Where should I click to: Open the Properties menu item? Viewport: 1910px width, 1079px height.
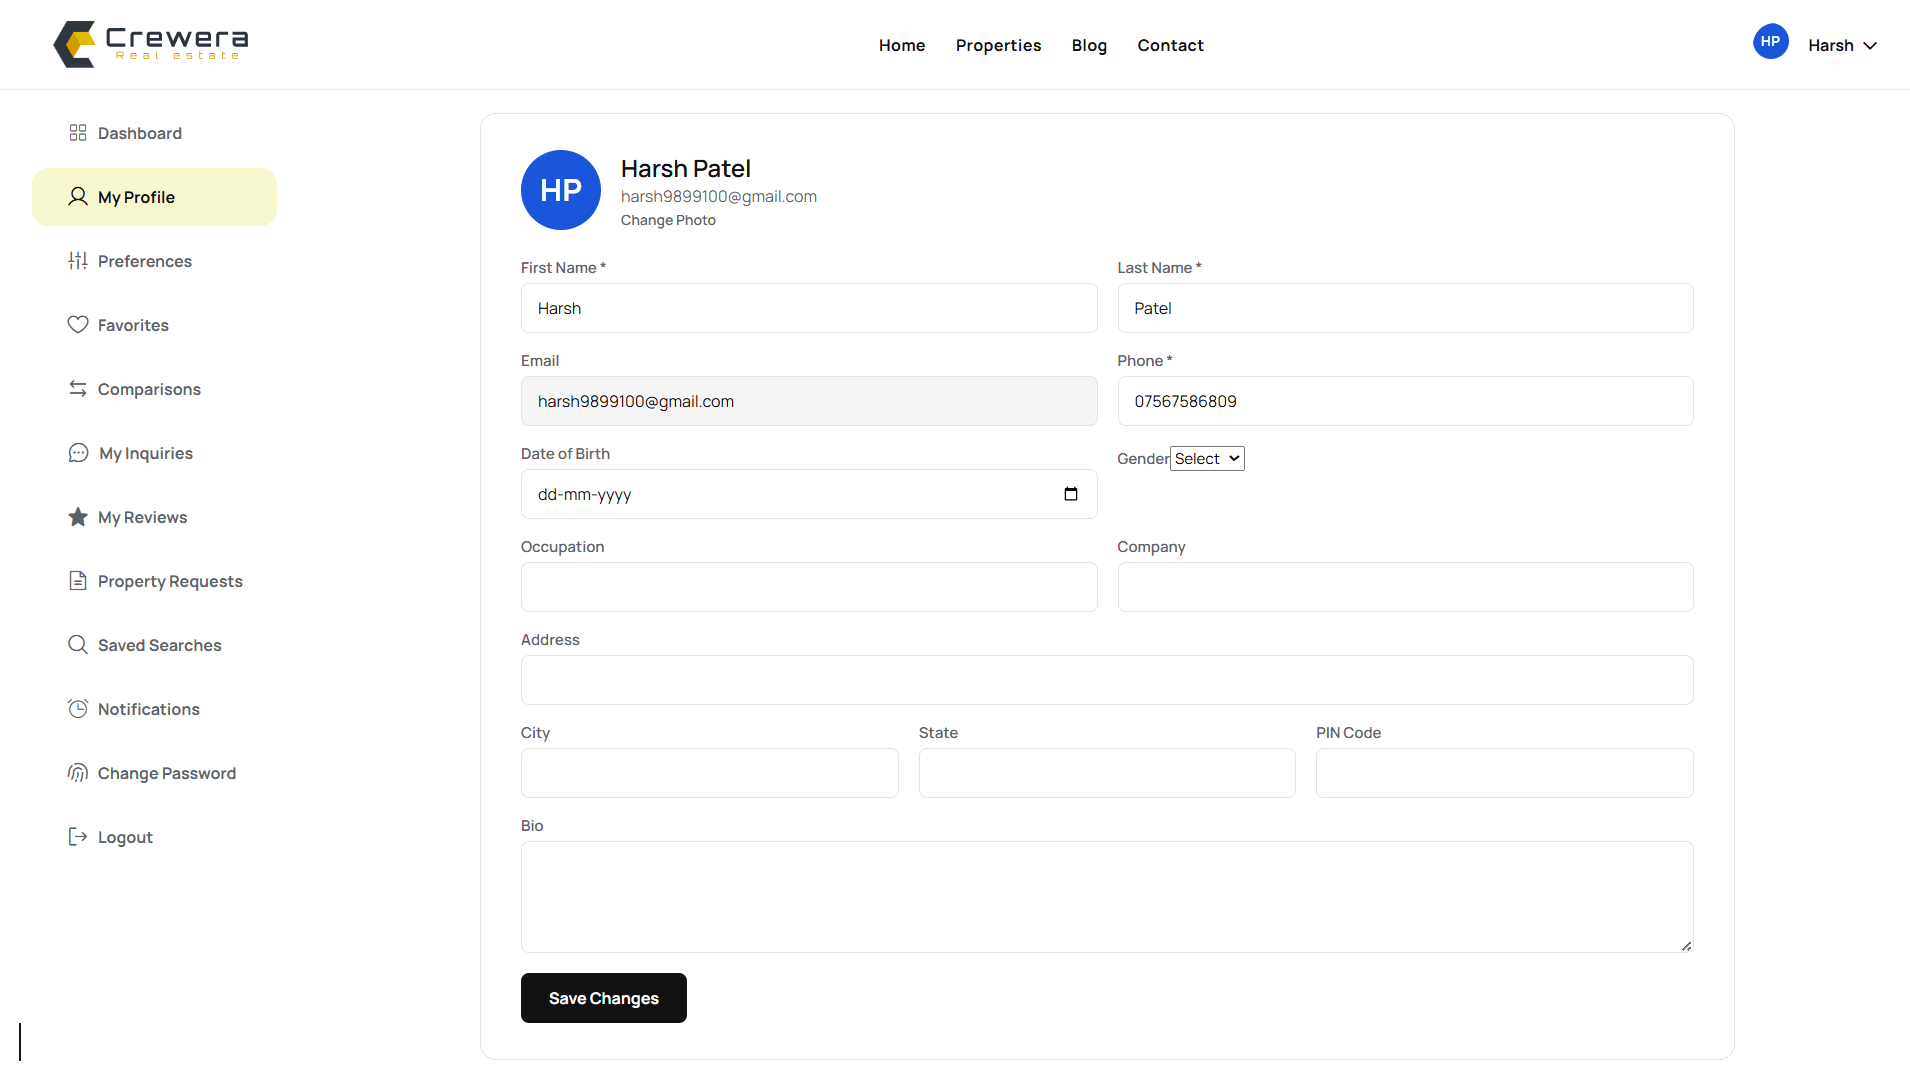[998, 45]
